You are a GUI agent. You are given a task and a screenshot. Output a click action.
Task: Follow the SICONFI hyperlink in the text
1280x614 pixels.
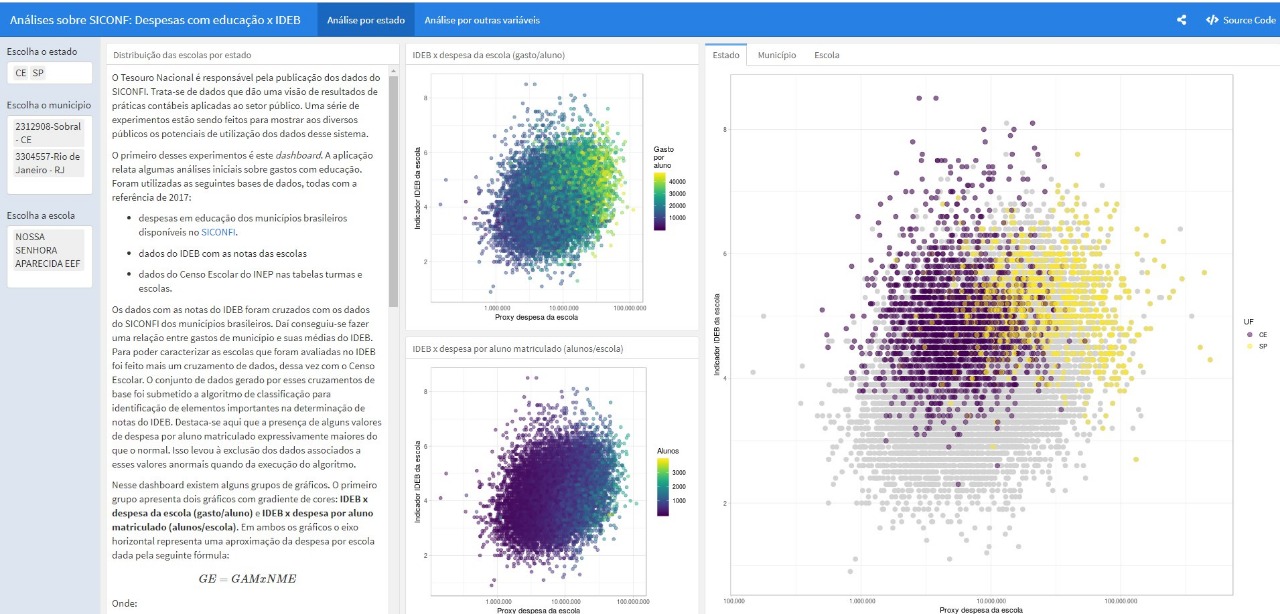218,231
